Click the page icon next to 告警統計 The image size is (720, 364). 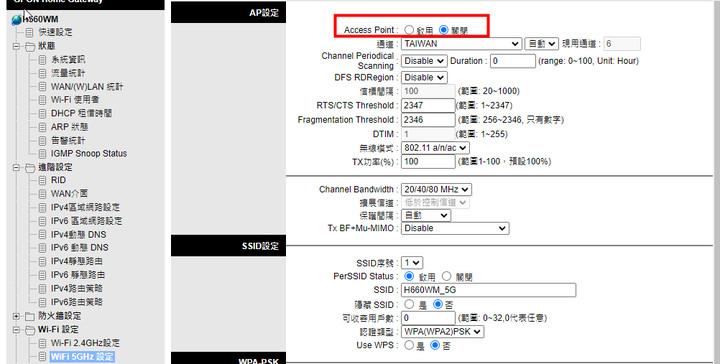tap(42, 141)
